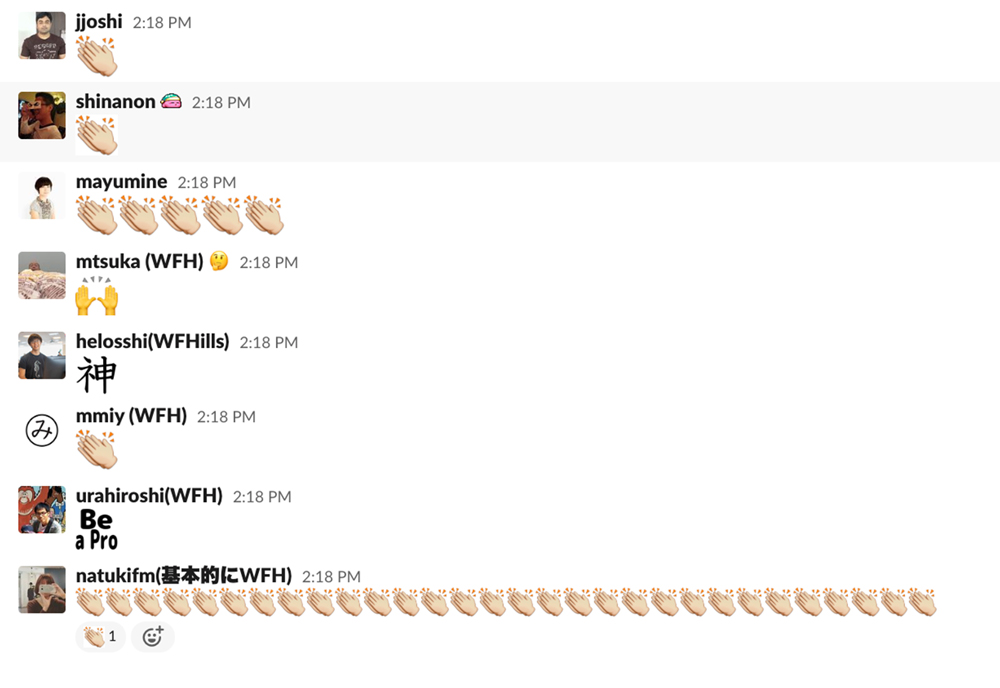Click the 2:18 PM timestamp on jjoshi's message
Screen dimensions: 1000x688
click(x=162, y=22)
